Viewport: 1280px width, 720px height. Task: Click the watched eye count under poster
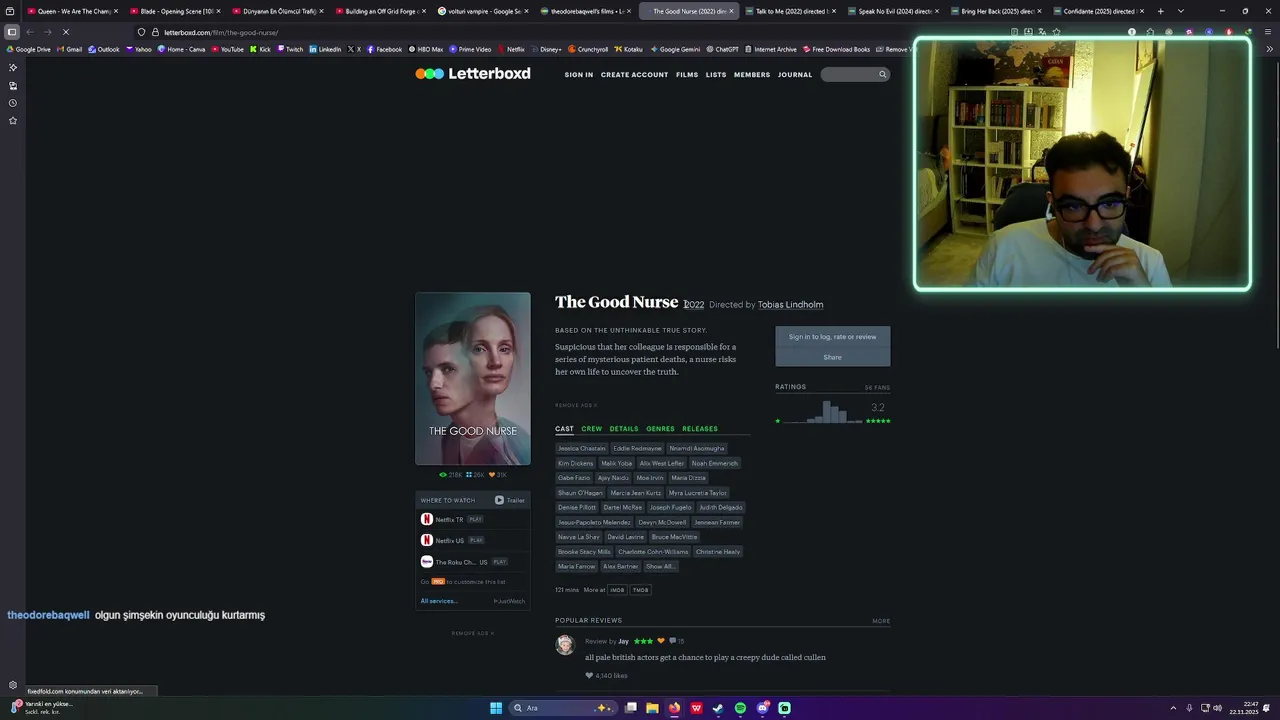451,475
